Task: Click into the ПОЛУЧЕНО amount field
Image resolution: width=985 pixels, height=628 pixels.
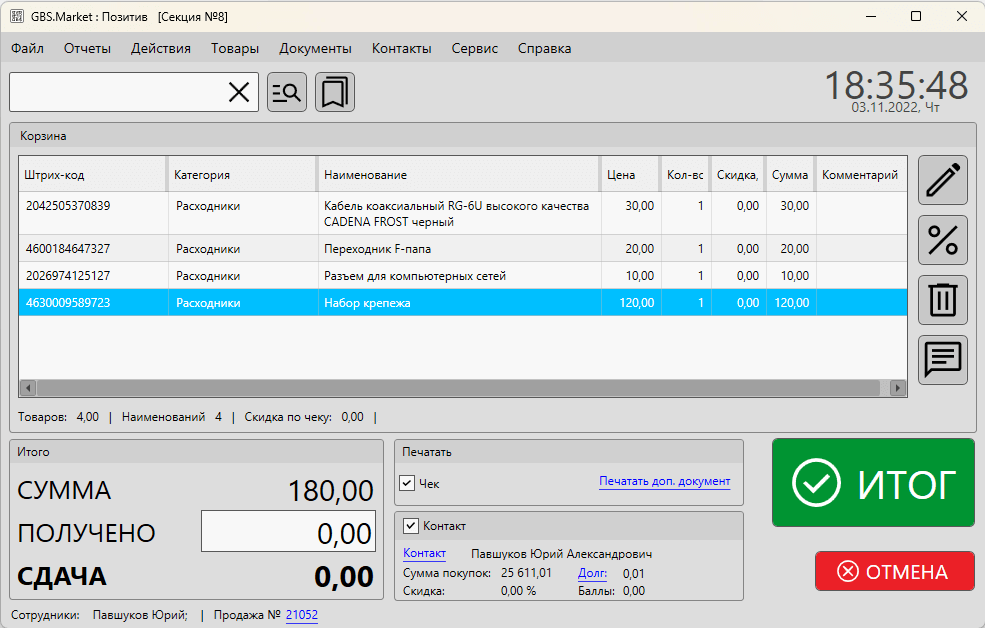Action: (288, 532)
